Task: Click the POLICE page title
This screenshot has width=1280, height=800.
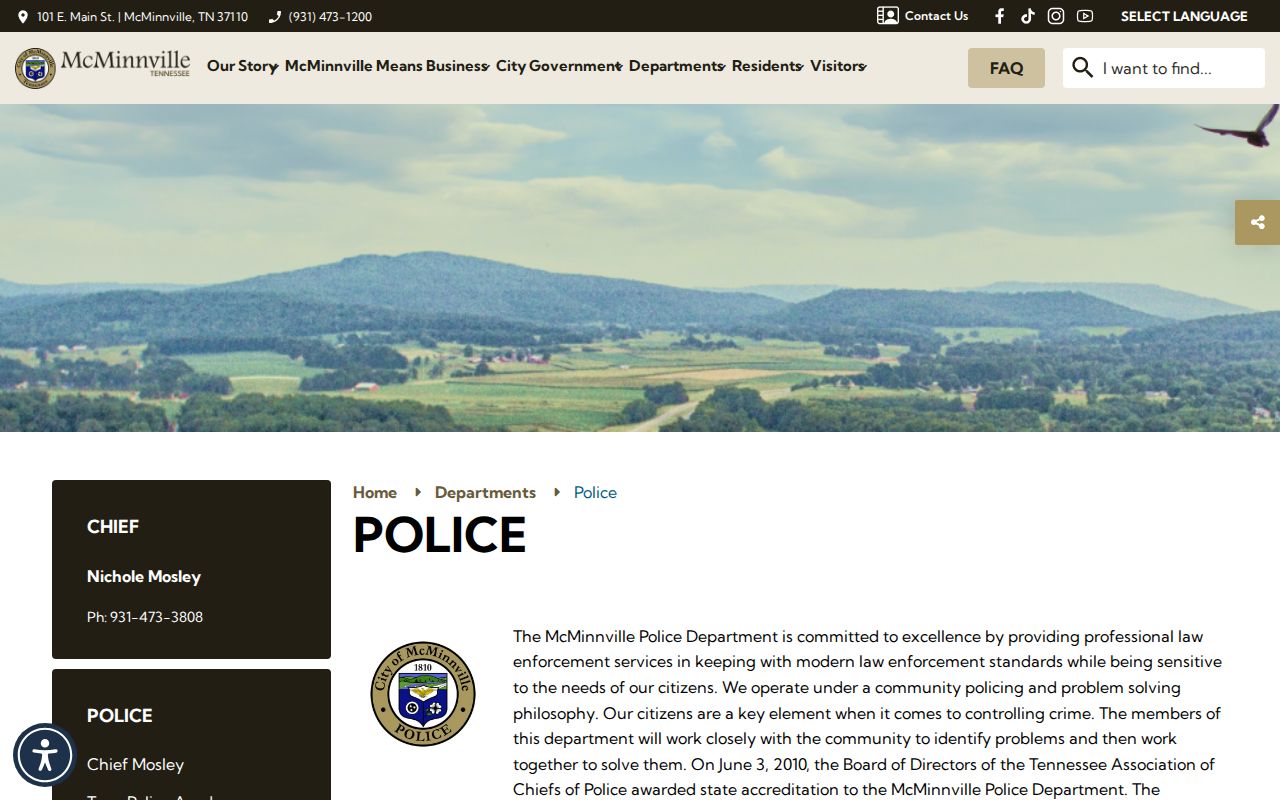Action: 439,535
